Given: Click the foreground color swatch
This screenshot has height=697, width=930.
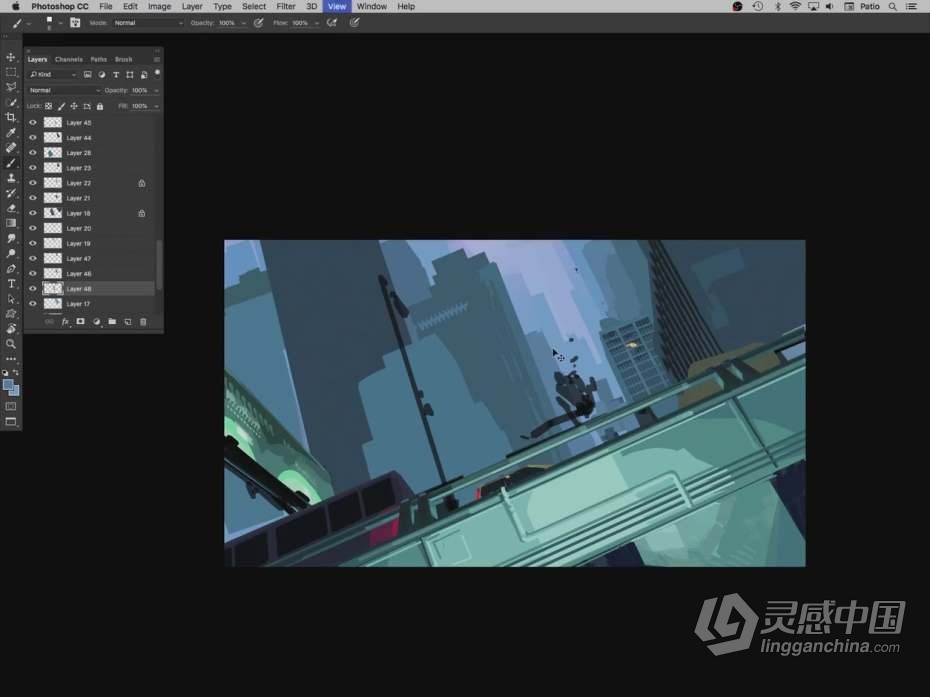Looking at the screenshot, I should tap(8, 385).
